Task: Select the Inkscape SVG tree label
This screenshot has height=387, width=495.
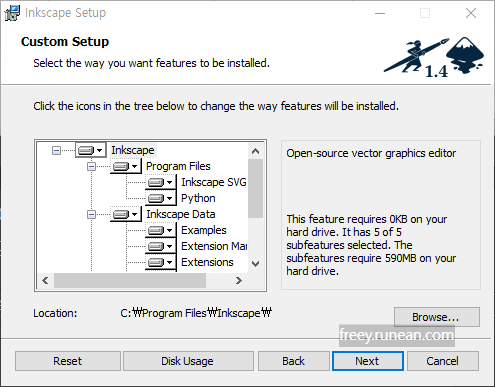Action: pyautogui.click(x=214, y=182)
